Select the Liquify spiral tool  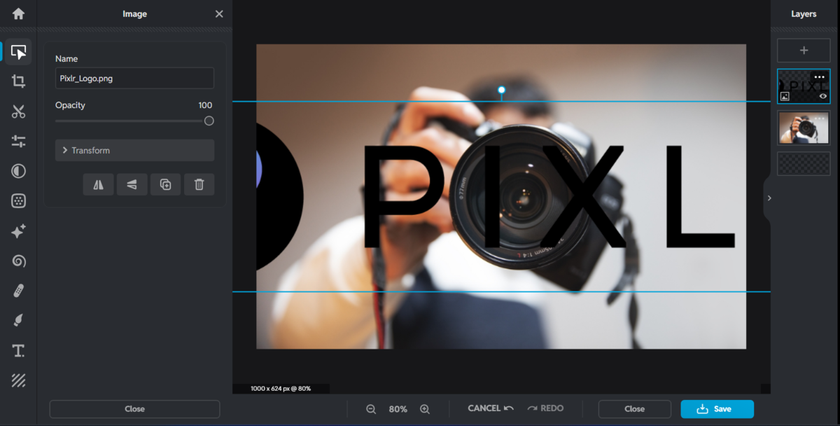18,261
